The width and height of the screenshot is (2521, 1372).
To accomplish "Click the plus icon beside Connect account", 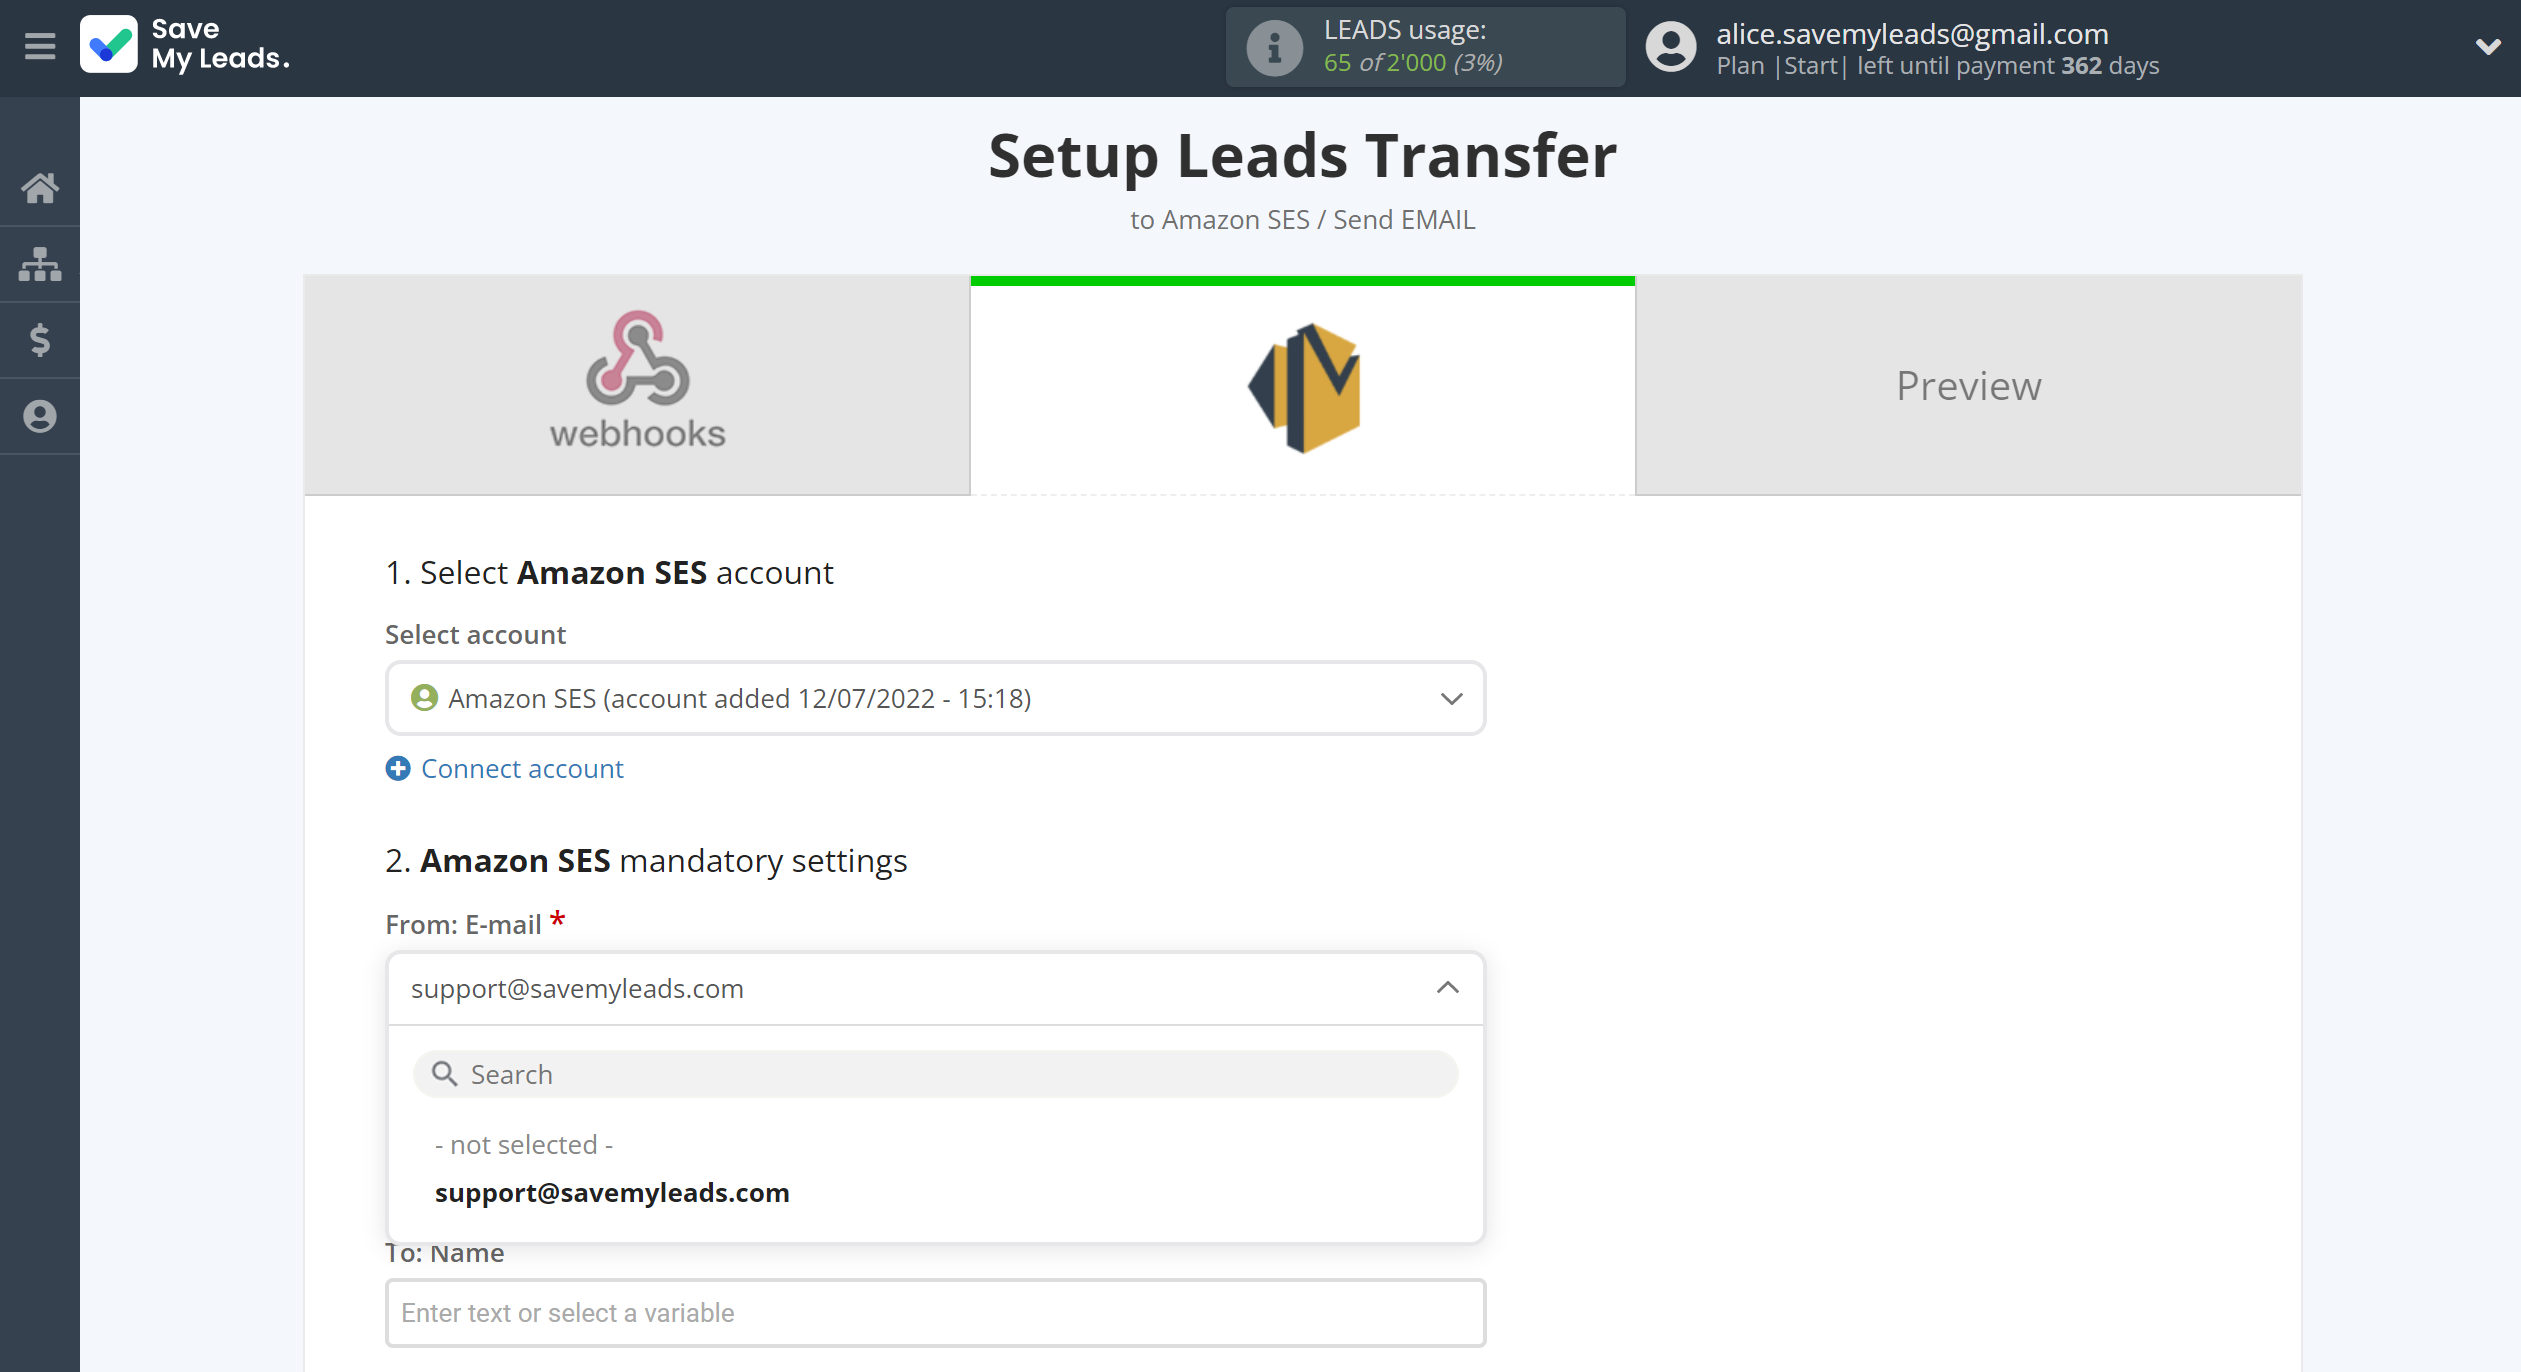I will (x=398, y=768).
